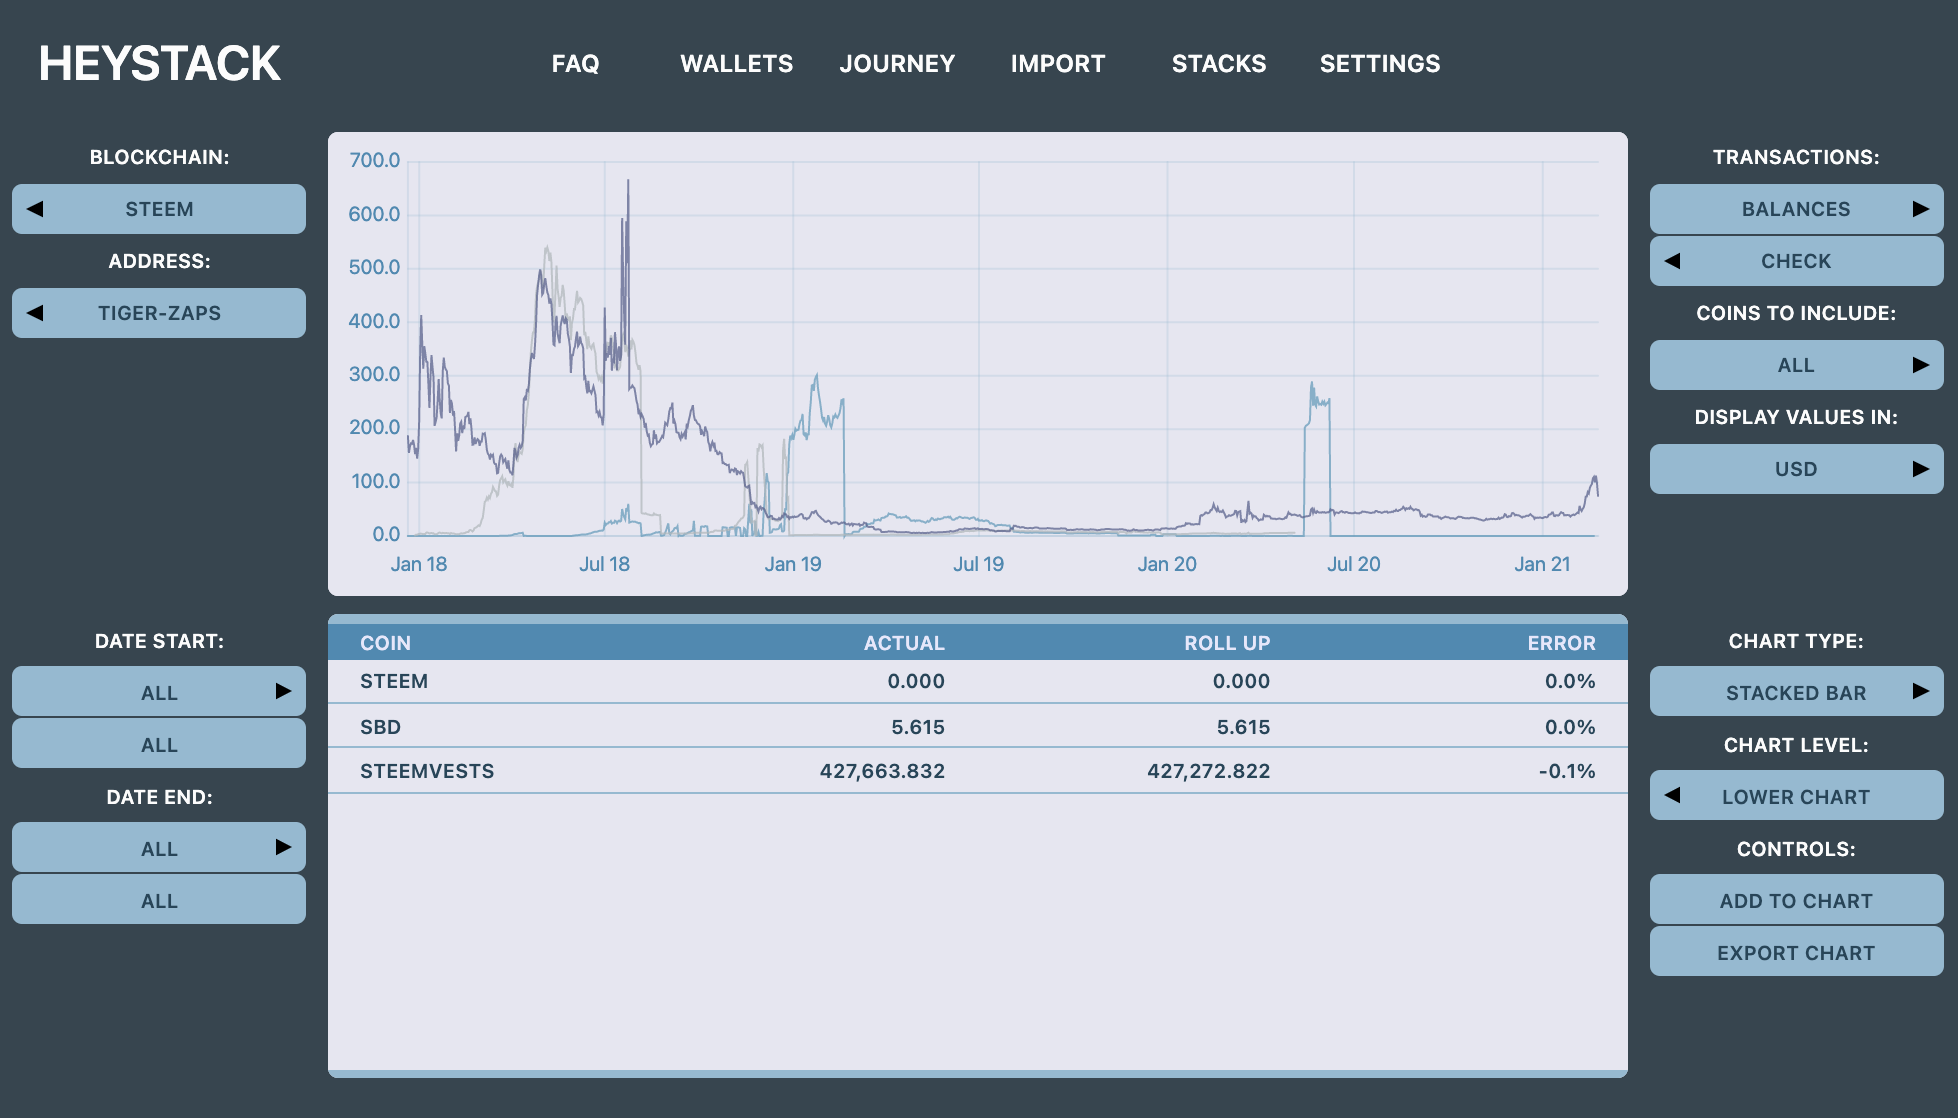
Task: Click second ALL button under Date Start
Action: (159, 743)
